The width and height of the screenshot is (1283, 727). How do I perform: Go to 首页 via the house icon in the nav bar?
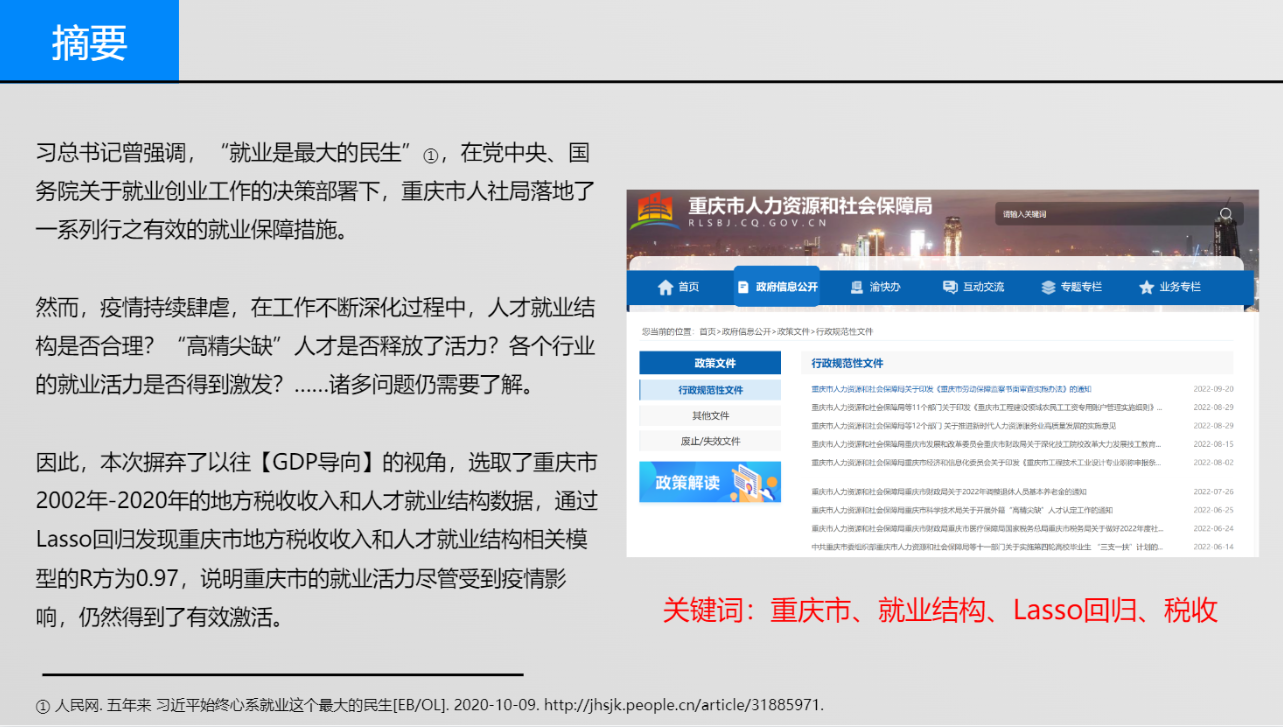(678, 287)
